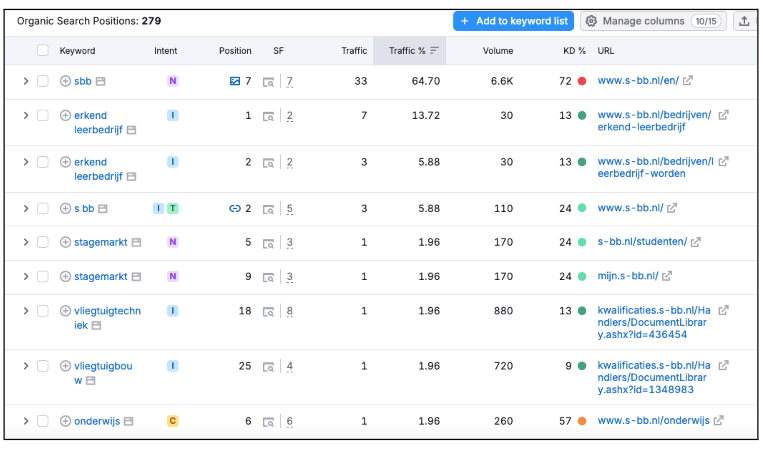Open external link icon for s-bb.nl/studenten/
The image size is (763, 449).
pos(695,242)
